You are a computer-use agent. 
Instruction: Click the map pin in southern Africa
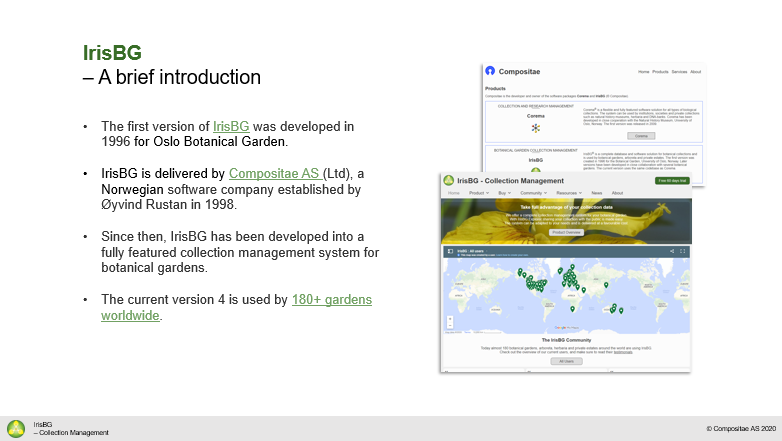pos(573,309)
